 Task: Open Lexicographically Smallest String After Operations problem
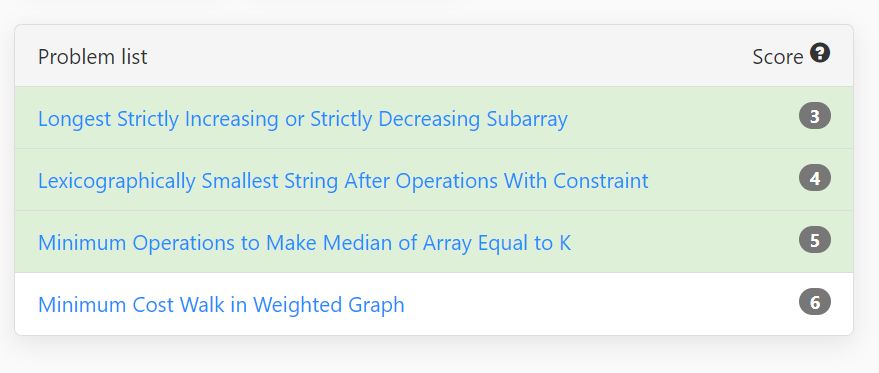pyautogui.click(x=343, y=181)
